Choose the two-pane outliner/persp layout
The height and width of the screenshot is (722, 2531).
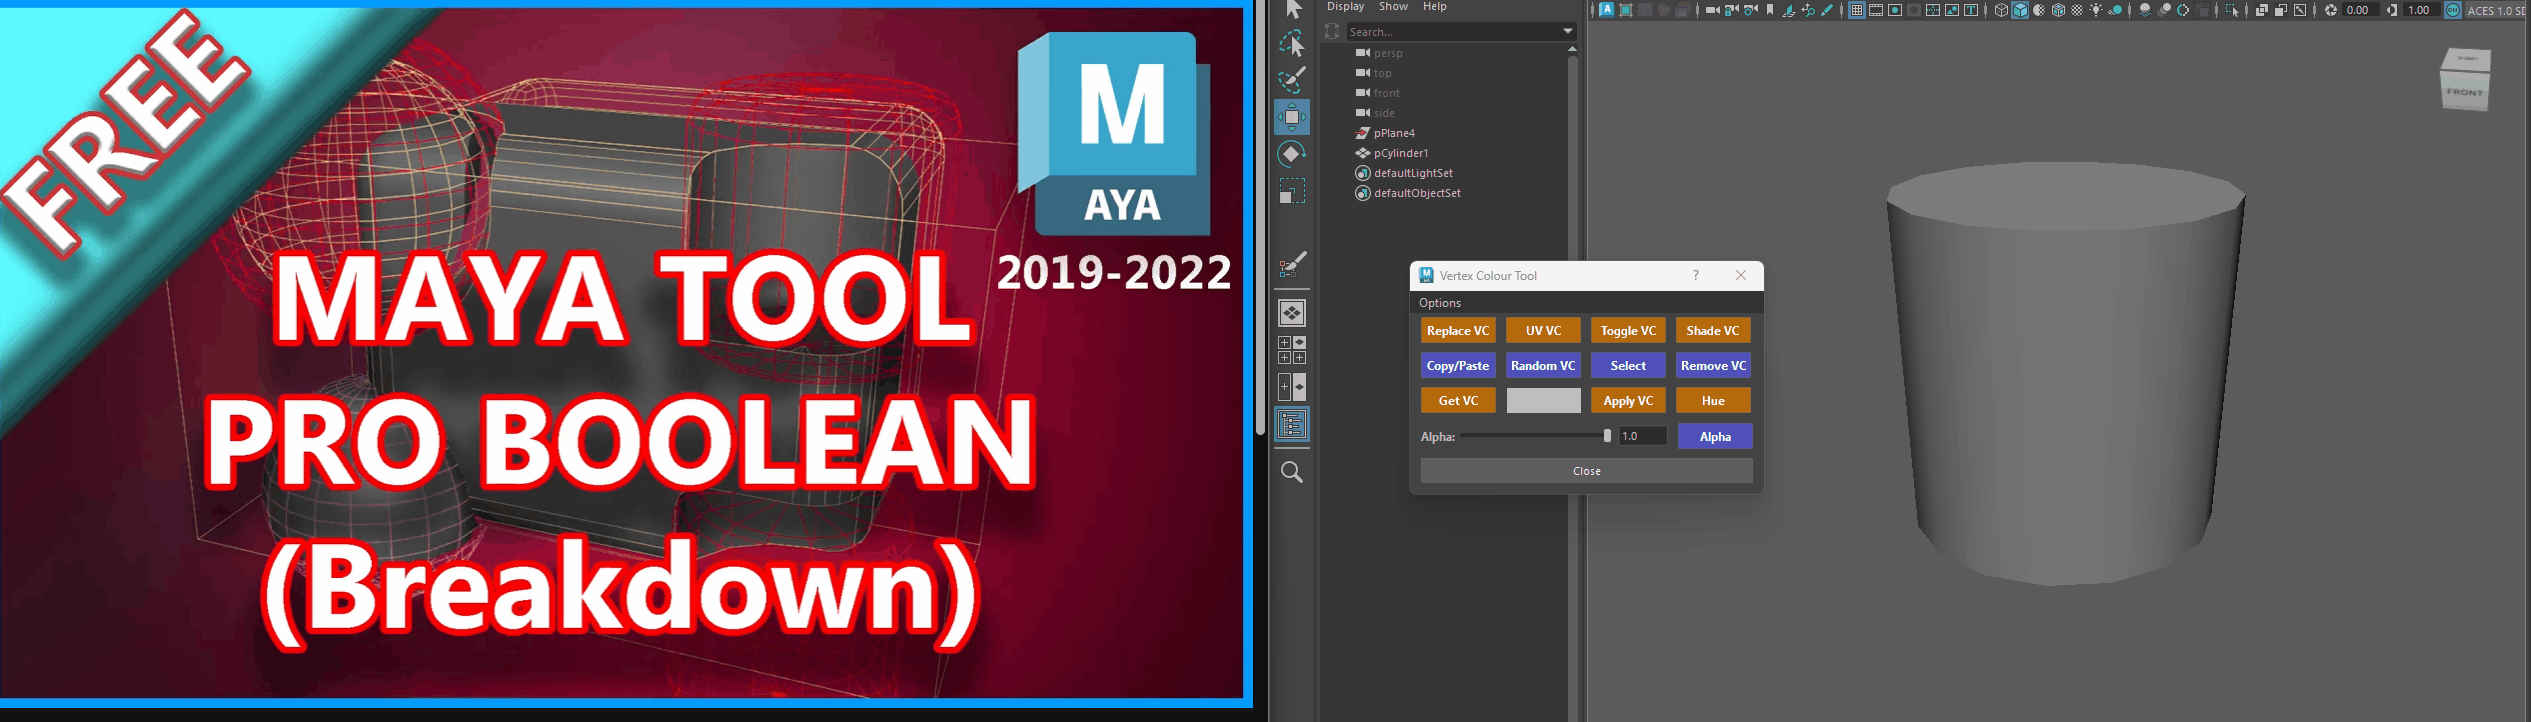coord(1292,387)
